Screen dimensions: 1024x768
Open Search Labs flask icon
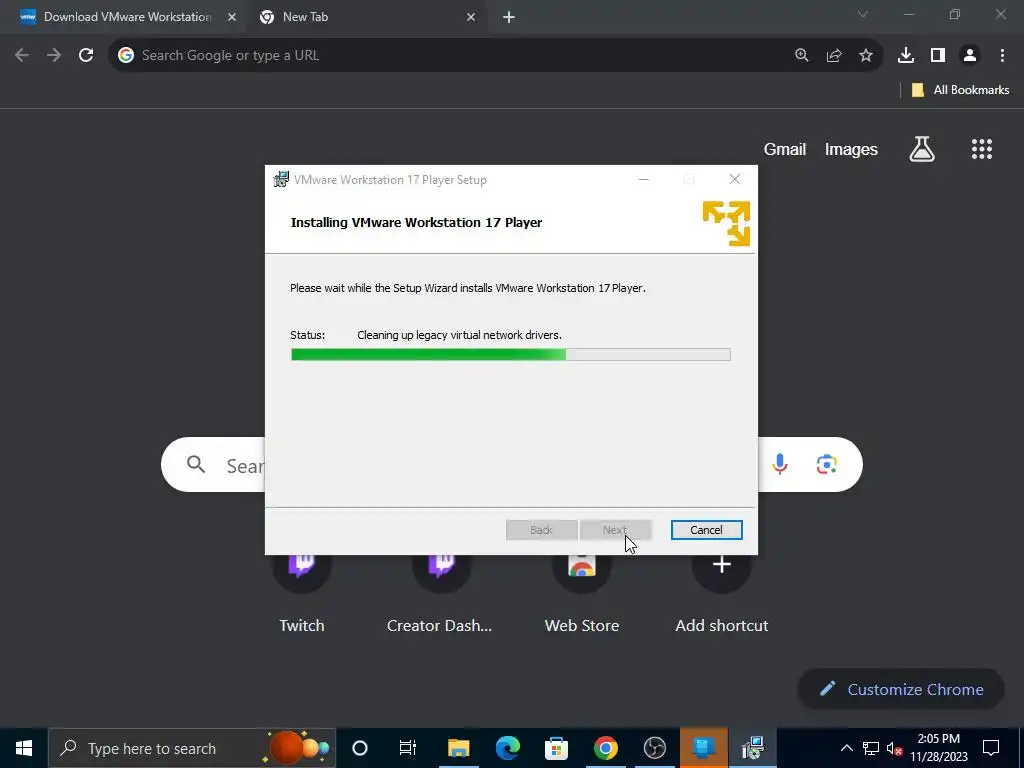coord(922,150)
